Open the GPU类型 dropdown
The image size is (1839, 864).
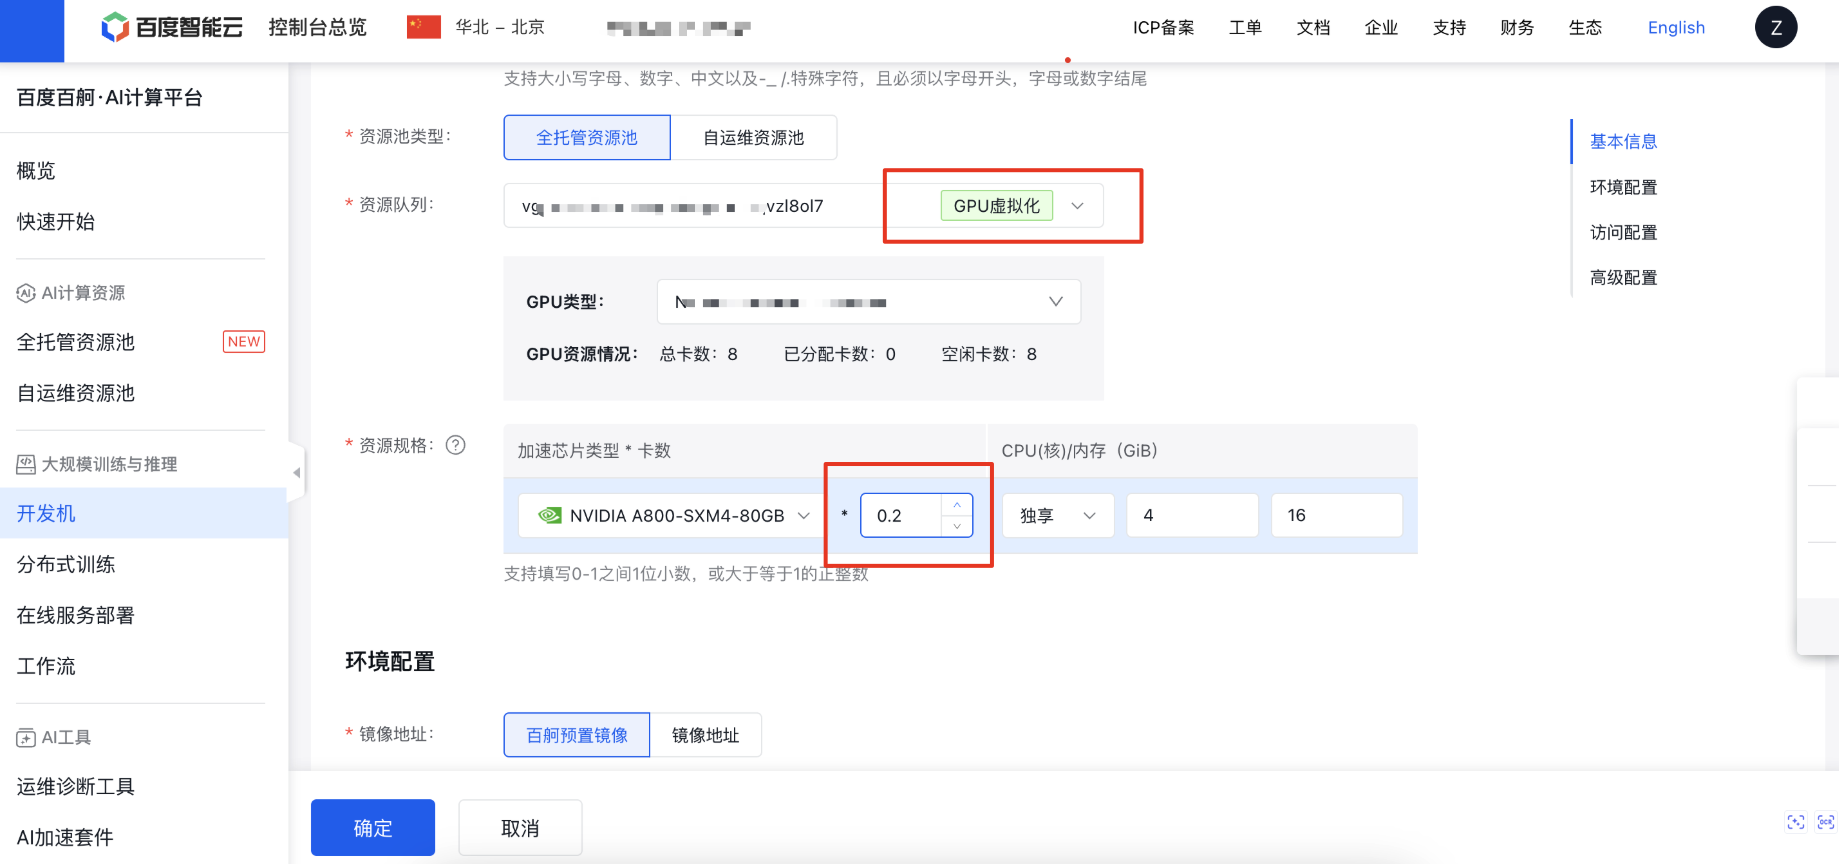tap(1055, 302)
